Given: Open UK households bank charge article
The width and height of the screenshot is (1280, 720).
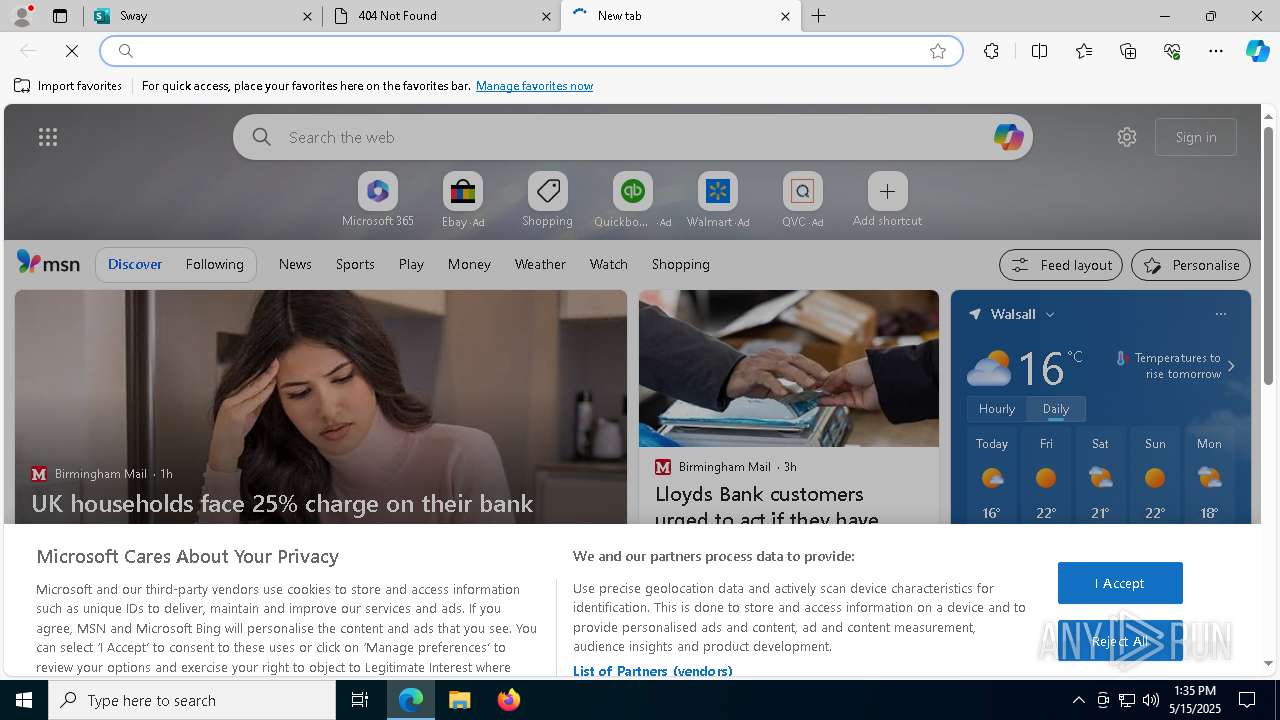Looking at the screenshot, I should click(x=282, y=503).
